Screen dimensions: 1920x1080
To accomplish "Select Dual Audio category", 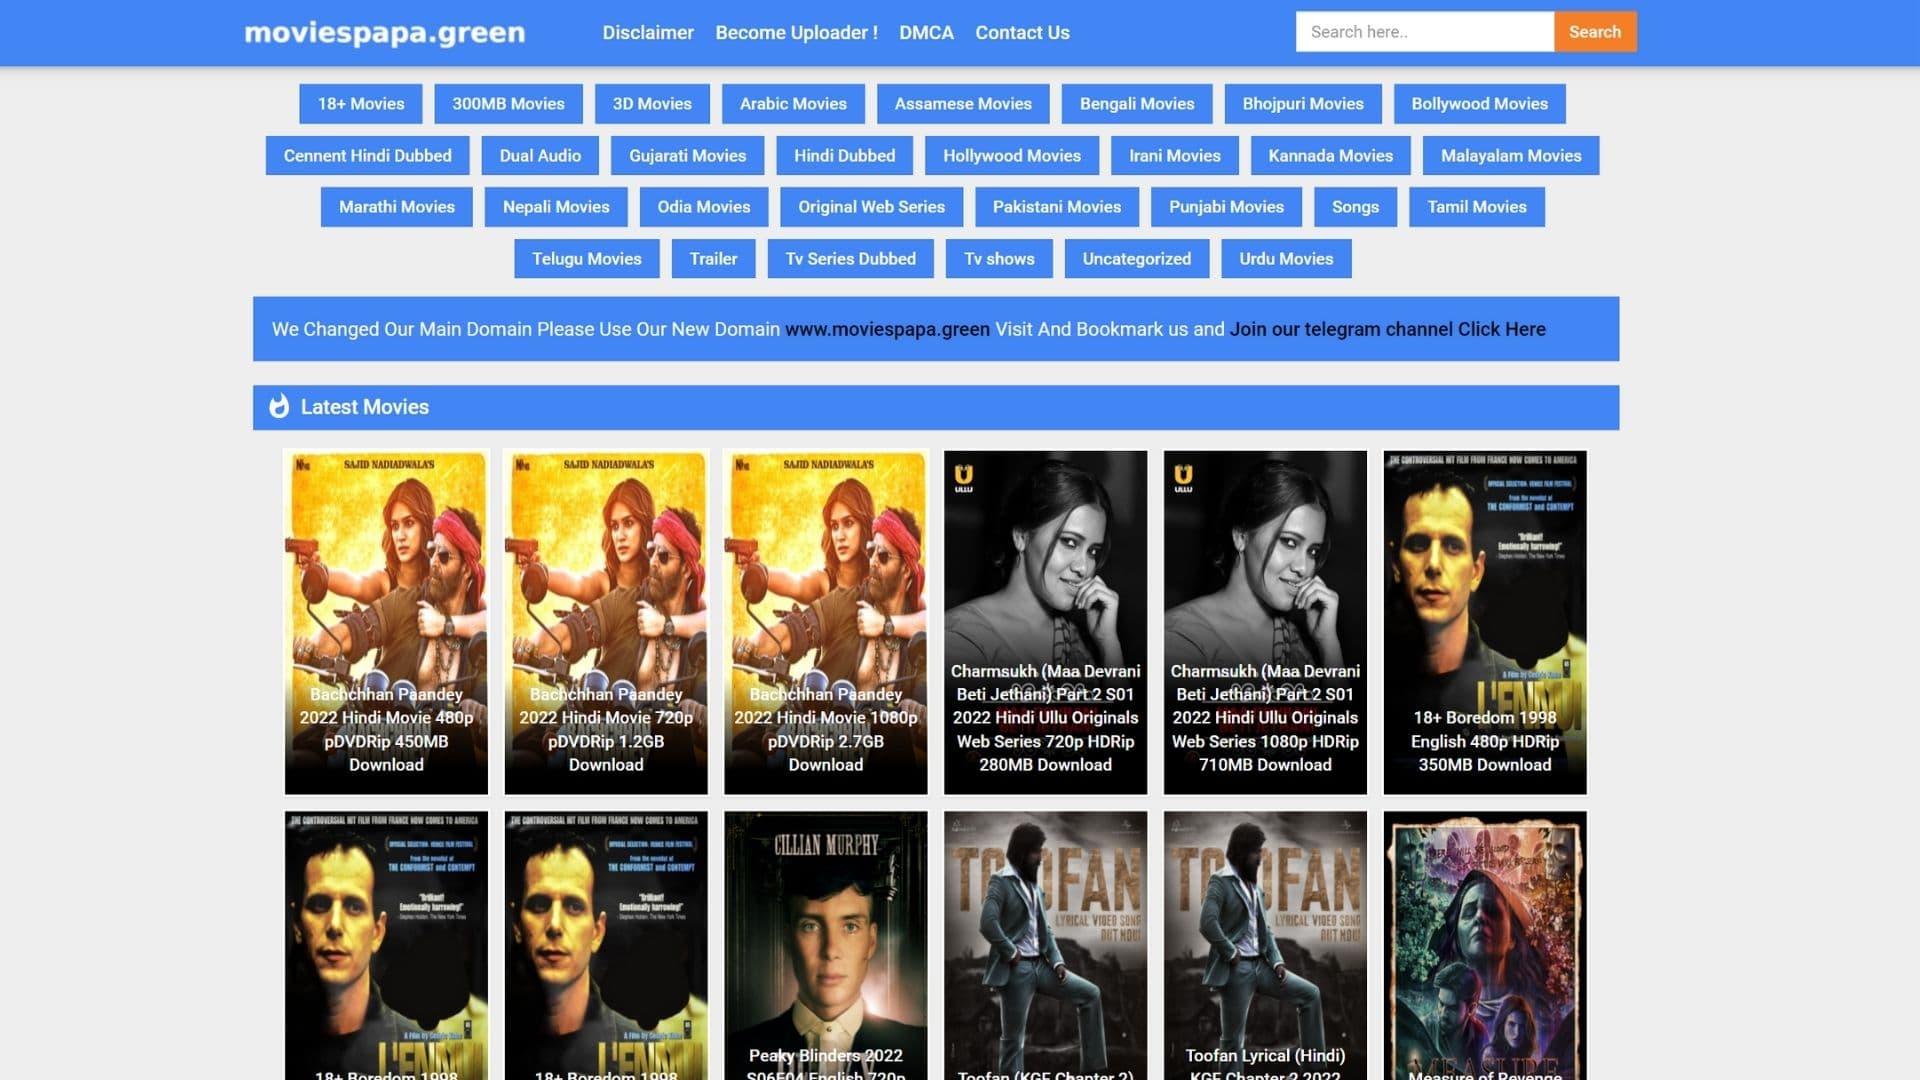I will tap(540, 156).
